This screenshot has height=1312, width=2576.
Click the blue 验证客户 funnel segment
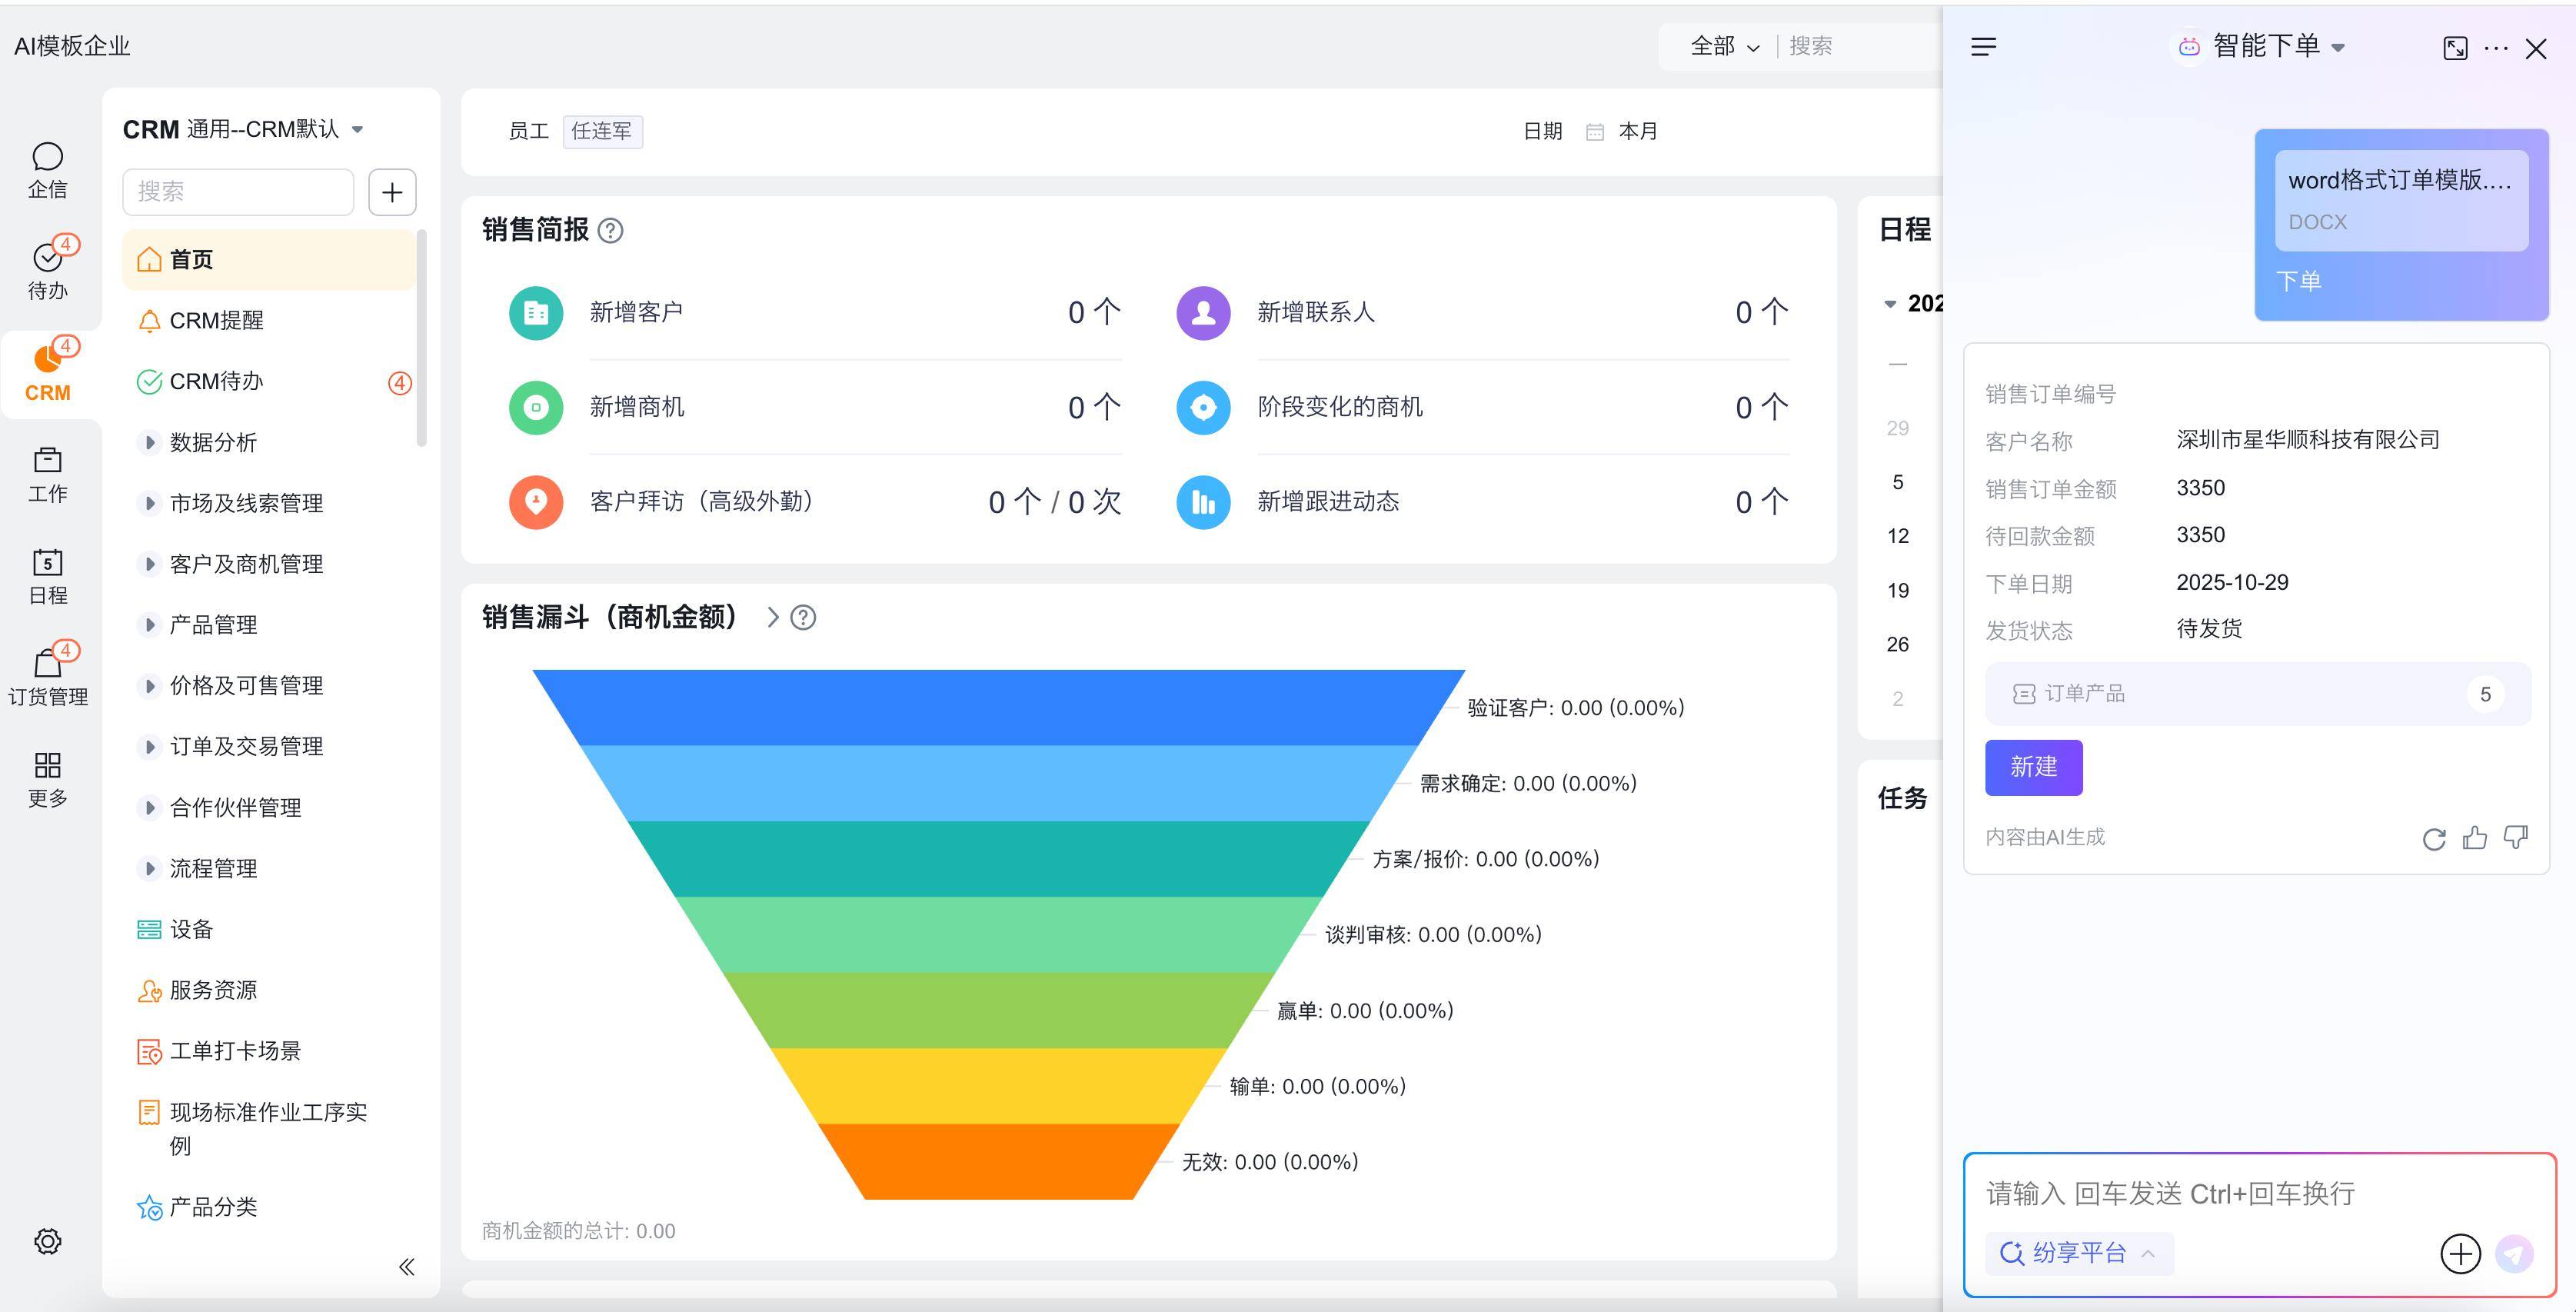click(x=998, y=707)
